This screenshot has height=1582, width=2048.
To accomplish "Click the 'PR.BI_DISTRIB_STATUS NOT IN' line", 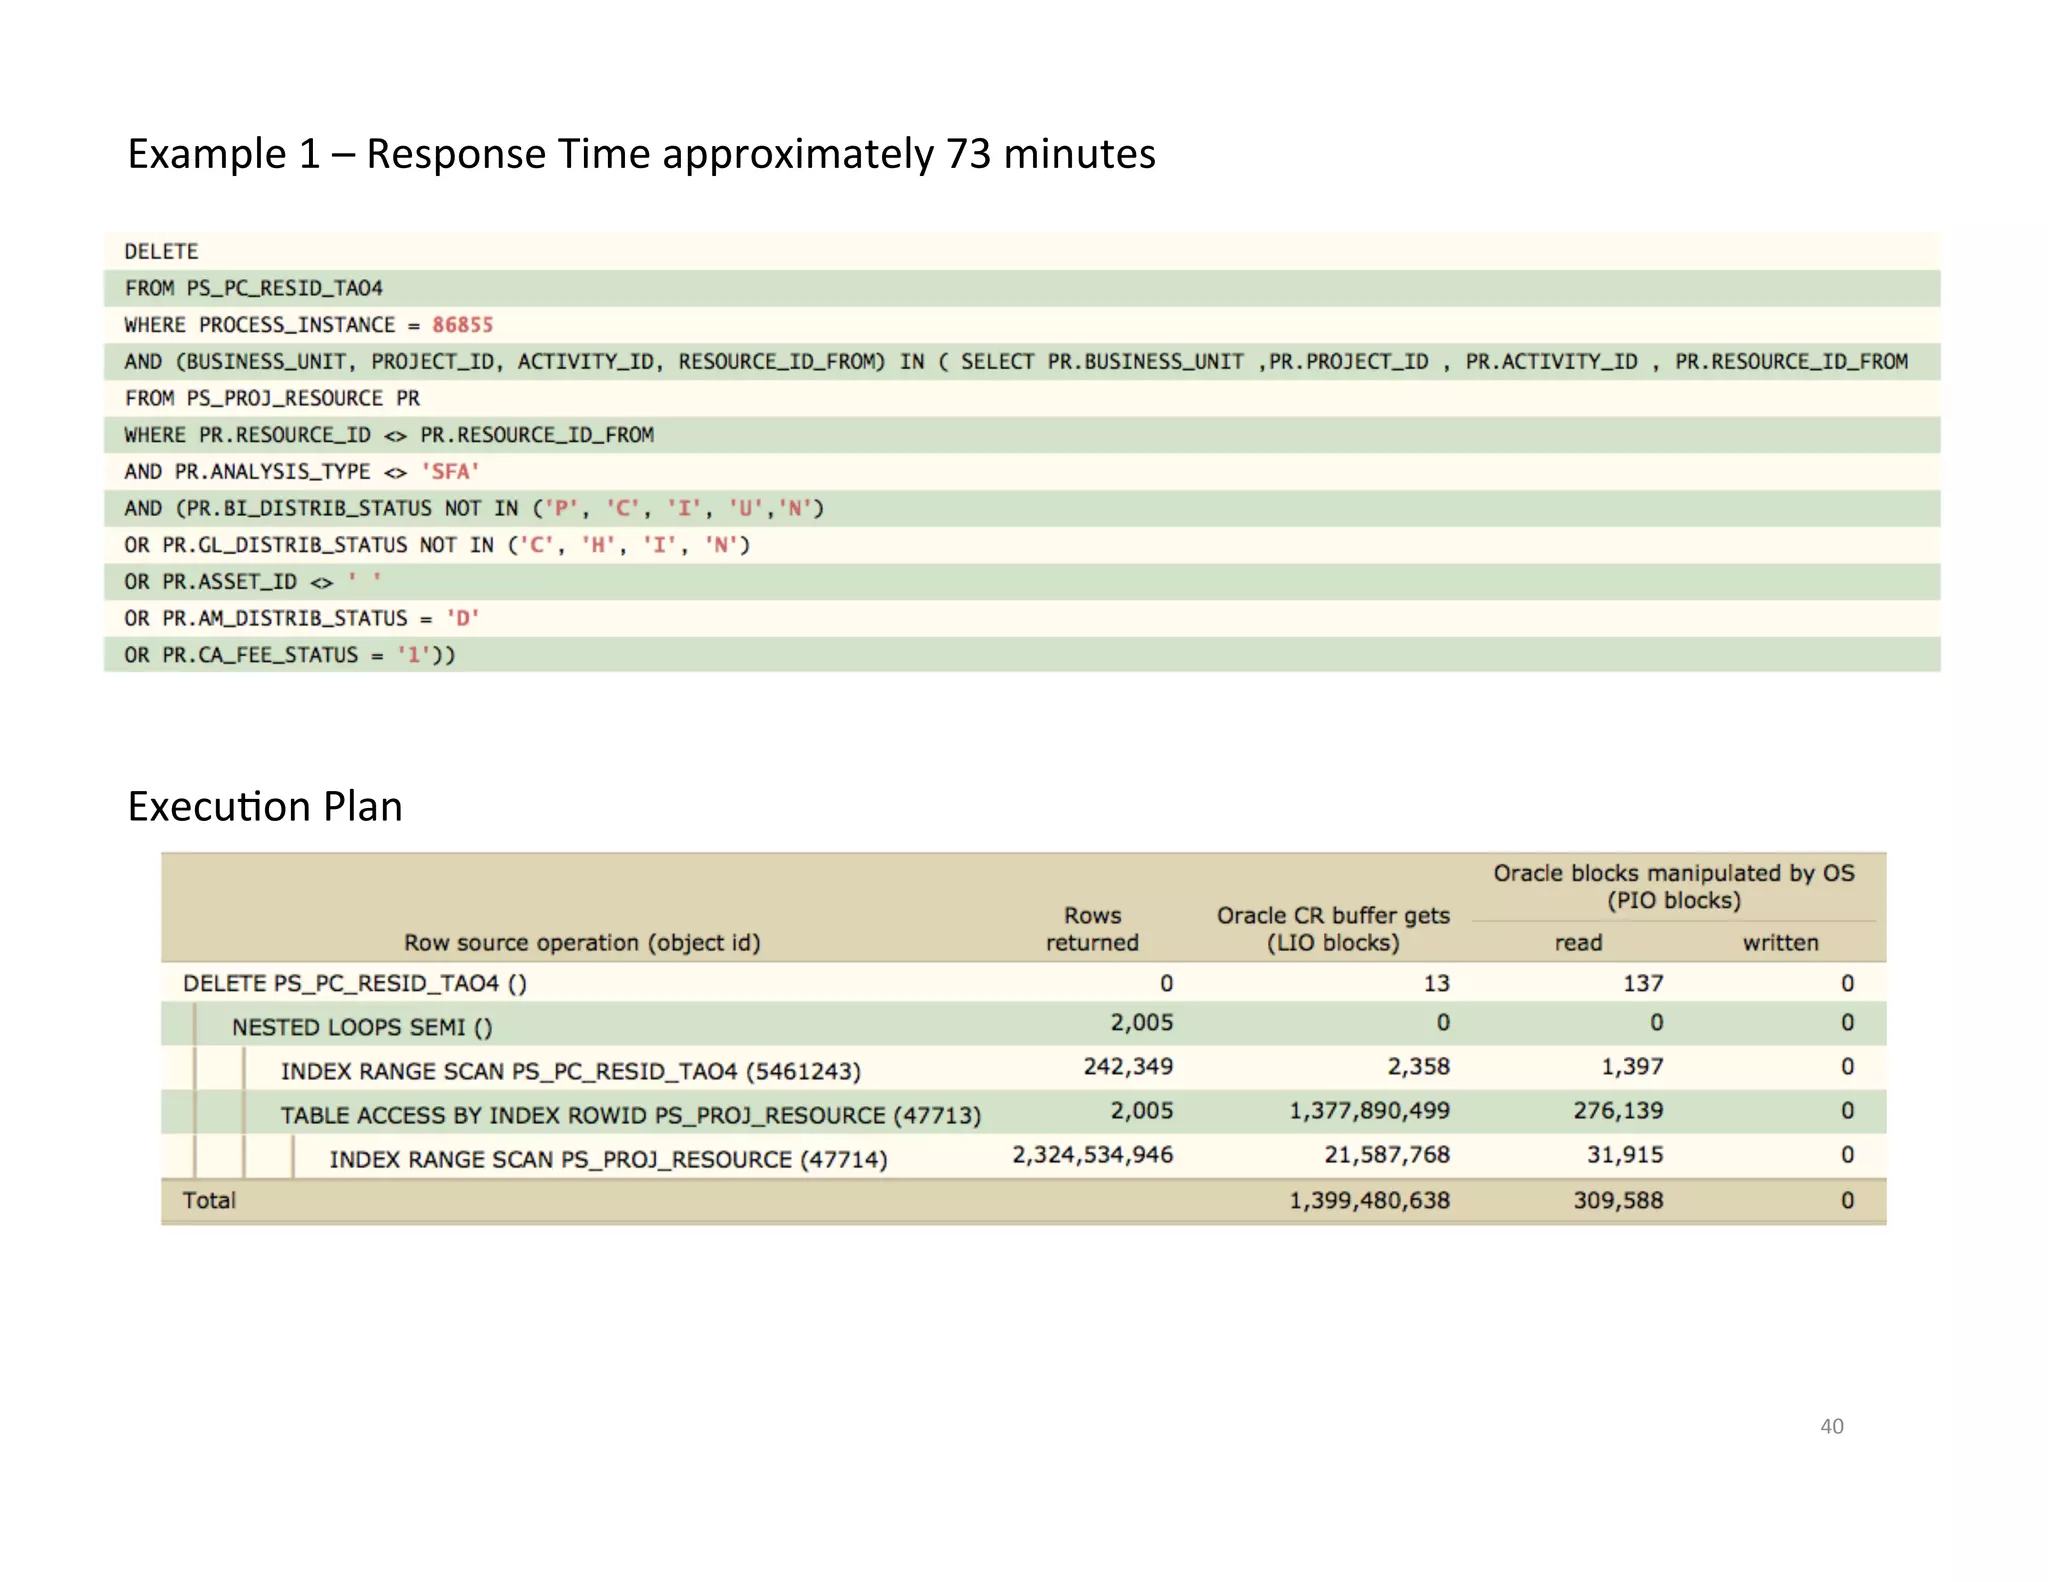I will [1022, 508].
